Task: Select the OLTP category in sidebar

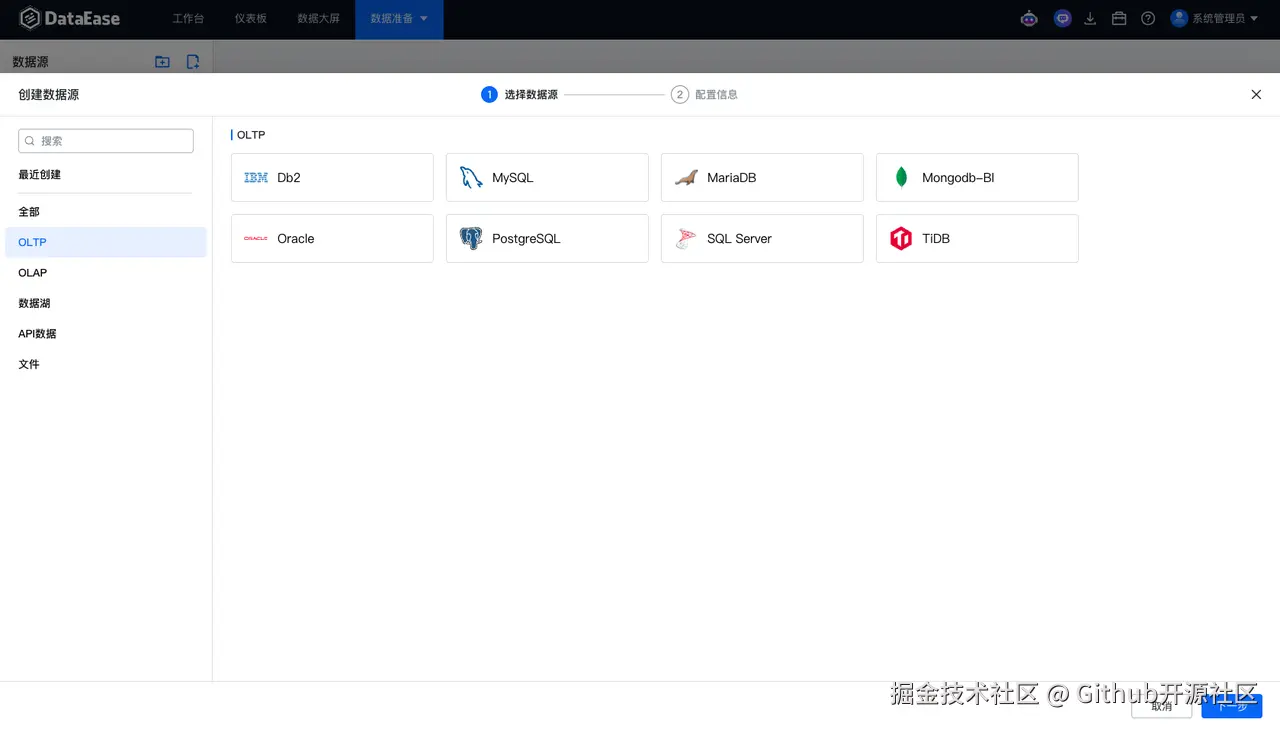Action: (105, 242)
